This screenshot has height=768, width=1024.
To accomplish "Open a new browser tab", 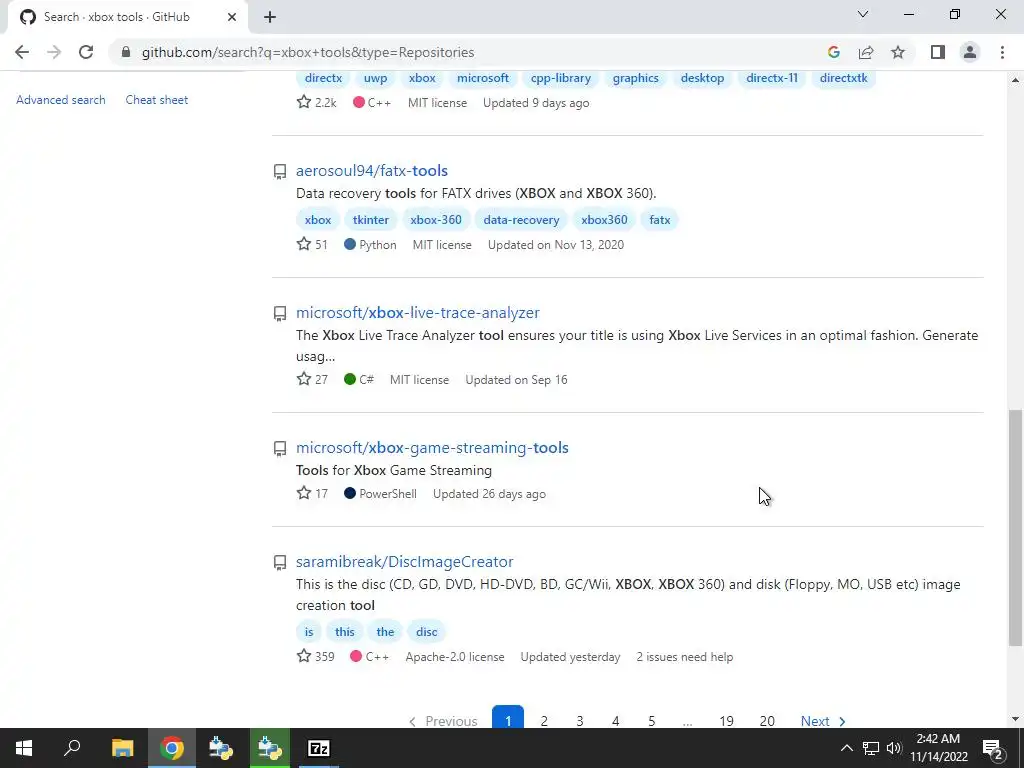I will click(270, 17).
